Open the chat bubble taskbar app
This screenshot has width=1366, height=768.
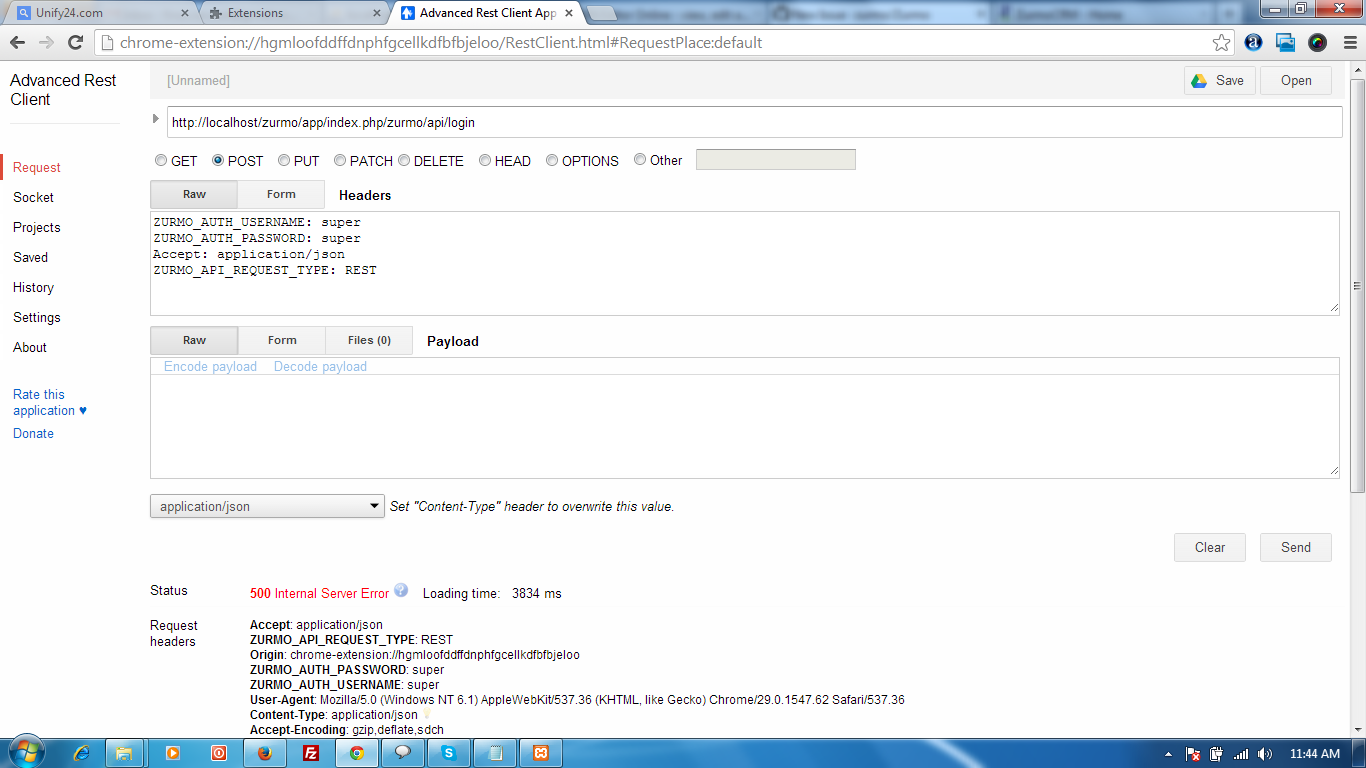[403, 753]
